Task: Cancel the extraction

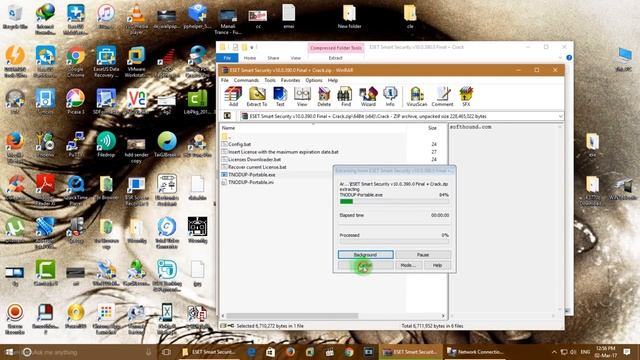Action: 365,265
